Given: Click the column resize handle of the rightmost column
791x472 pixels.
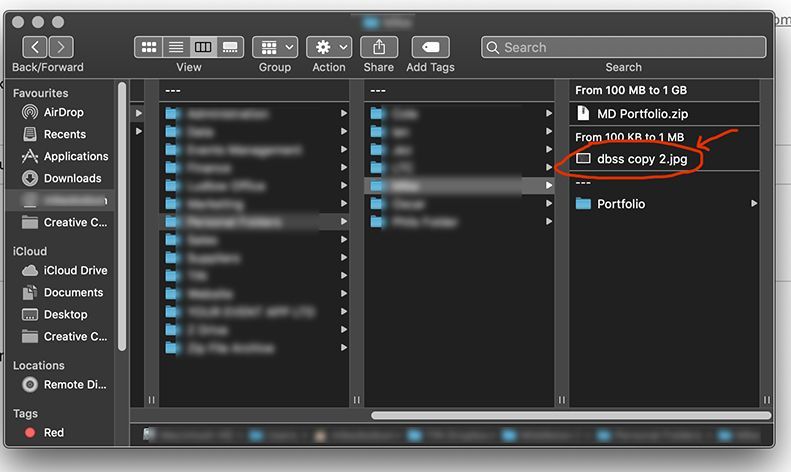Looking at the screenshot, I should [767, 400].
